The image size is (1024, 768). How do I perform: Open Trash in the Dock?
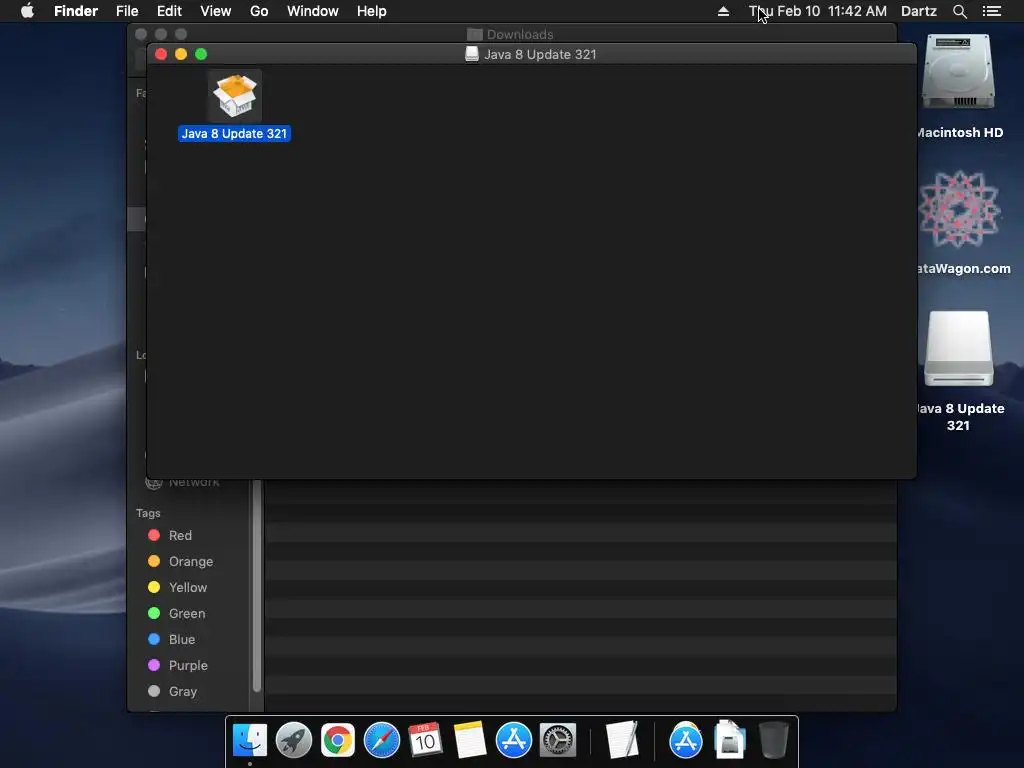click(x=774, y=740)
